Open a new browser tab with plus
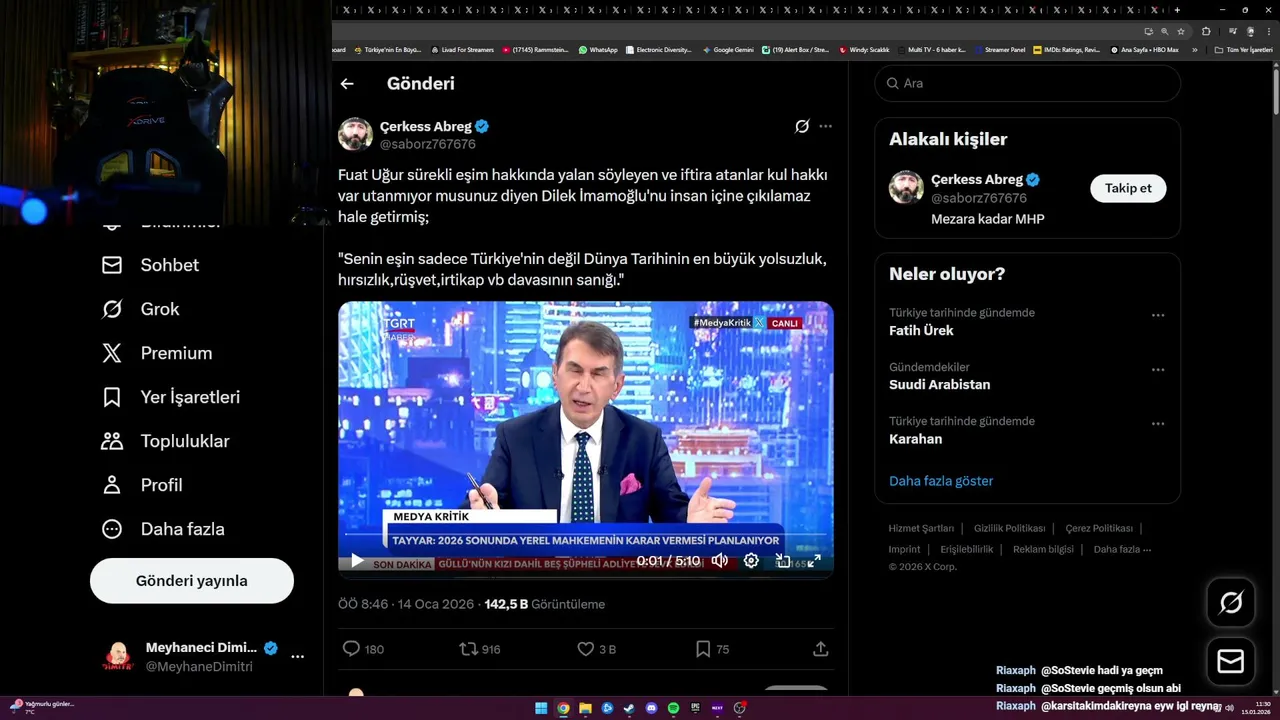 coord(1177,10)
